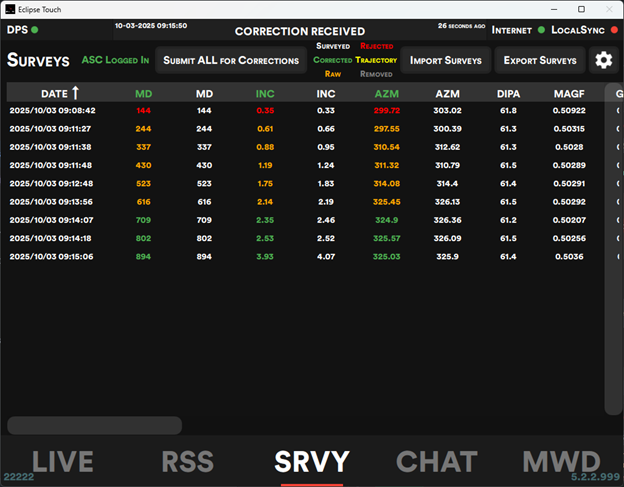Sort by the green AZM column header

(x=386, y=93)
